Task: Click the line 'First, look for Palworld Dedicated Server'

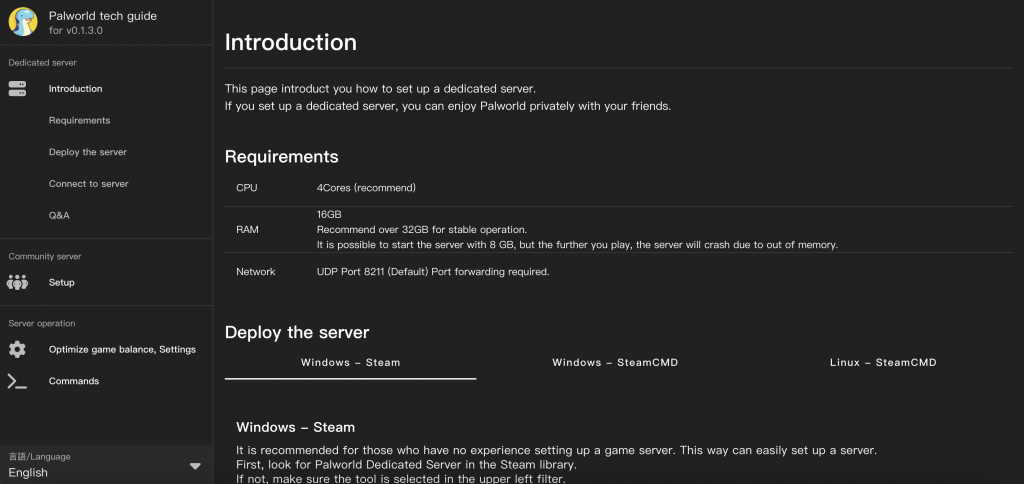Action: pyautogui.click(x=406, y=465)
